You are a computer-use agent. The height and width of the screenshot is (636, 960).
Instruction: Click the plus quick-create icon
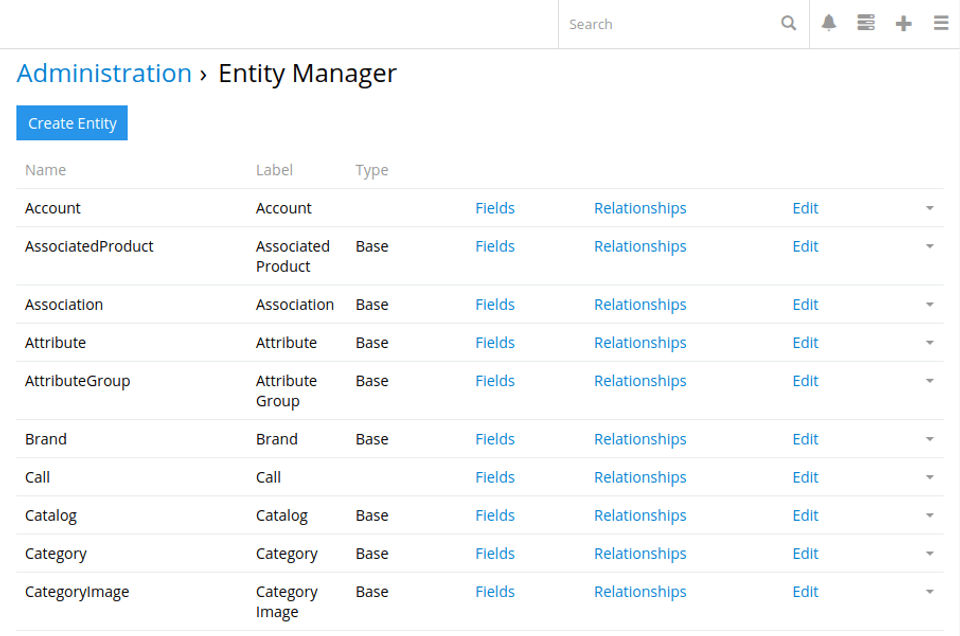904,24
